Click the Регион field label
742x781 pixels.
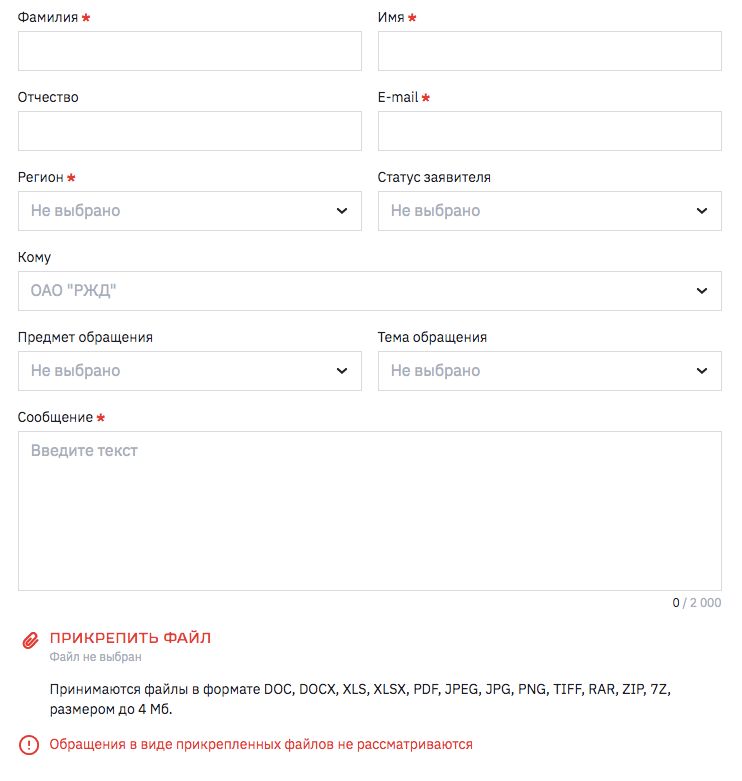[x=41, y=178]
